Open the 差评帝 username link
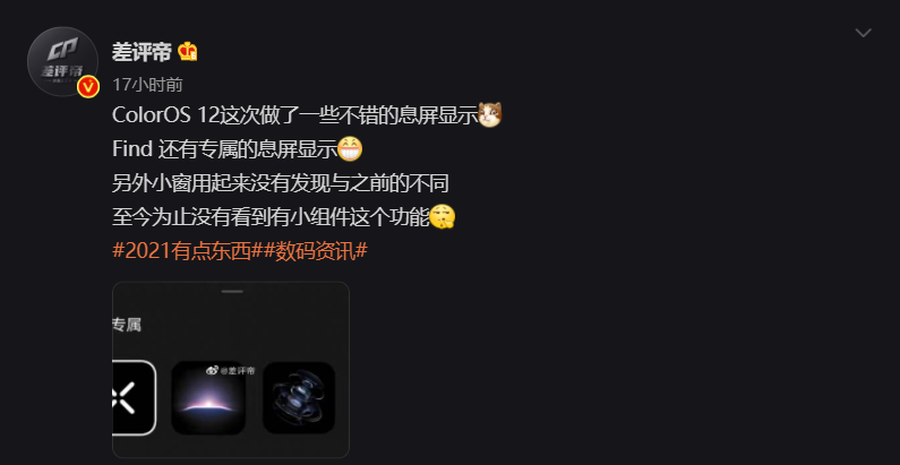The image size is (900, 465). click(142, 52)
